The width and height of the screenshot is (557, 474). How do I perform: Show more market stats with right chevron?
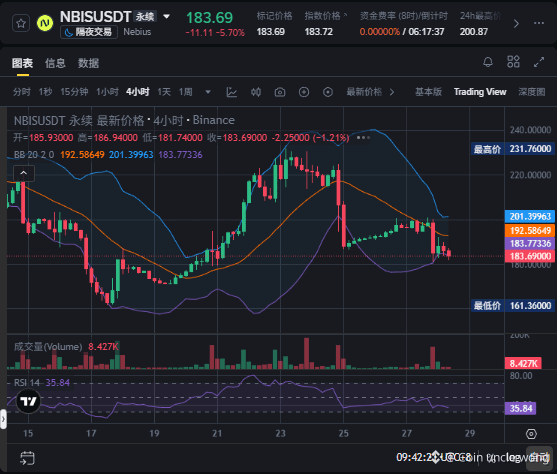[516, 23]
